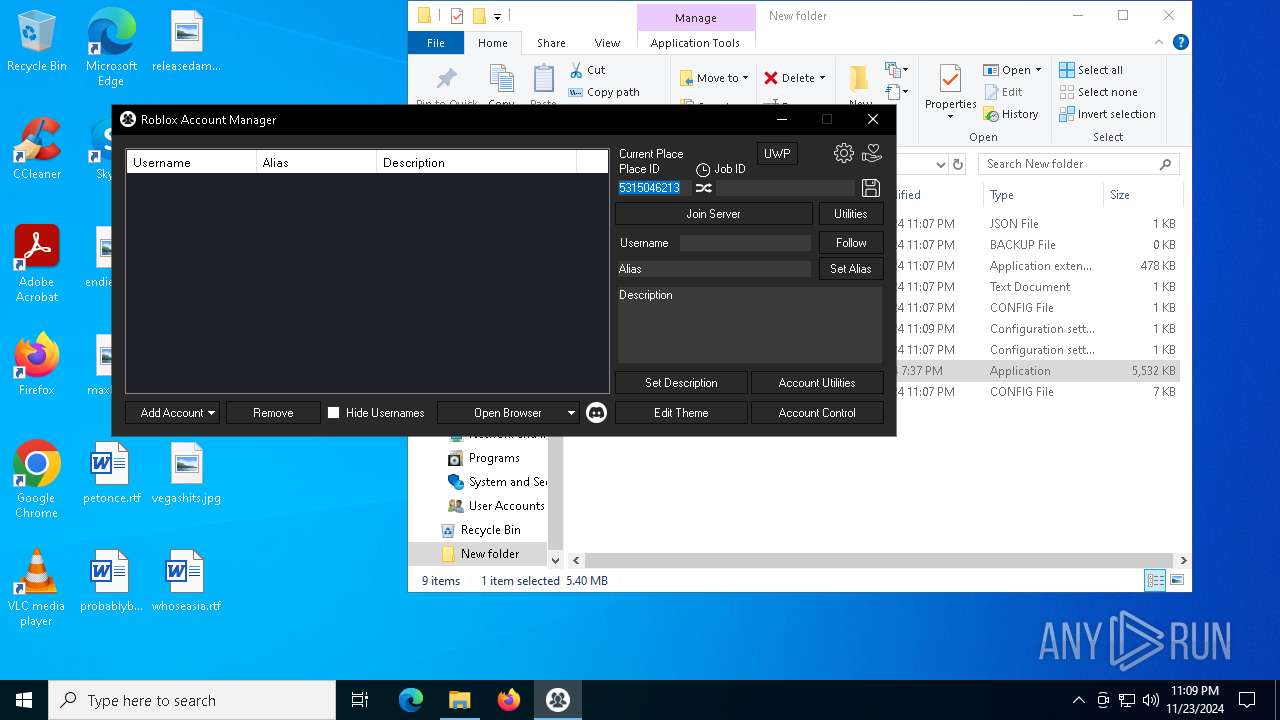Viewport: 1280px width, 720px height.
Task: Open the Discord icon button
Action: click(x=596, y=412)
